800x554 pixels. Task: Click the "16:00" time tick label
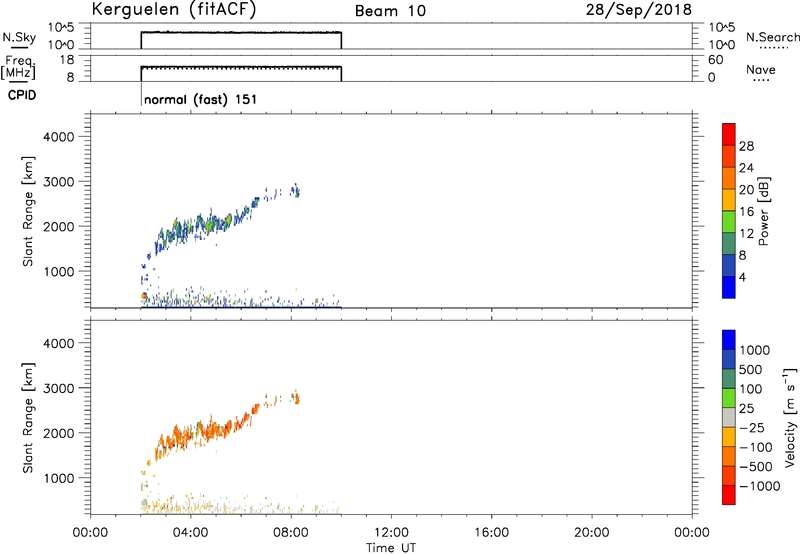(x=491, y=533)
